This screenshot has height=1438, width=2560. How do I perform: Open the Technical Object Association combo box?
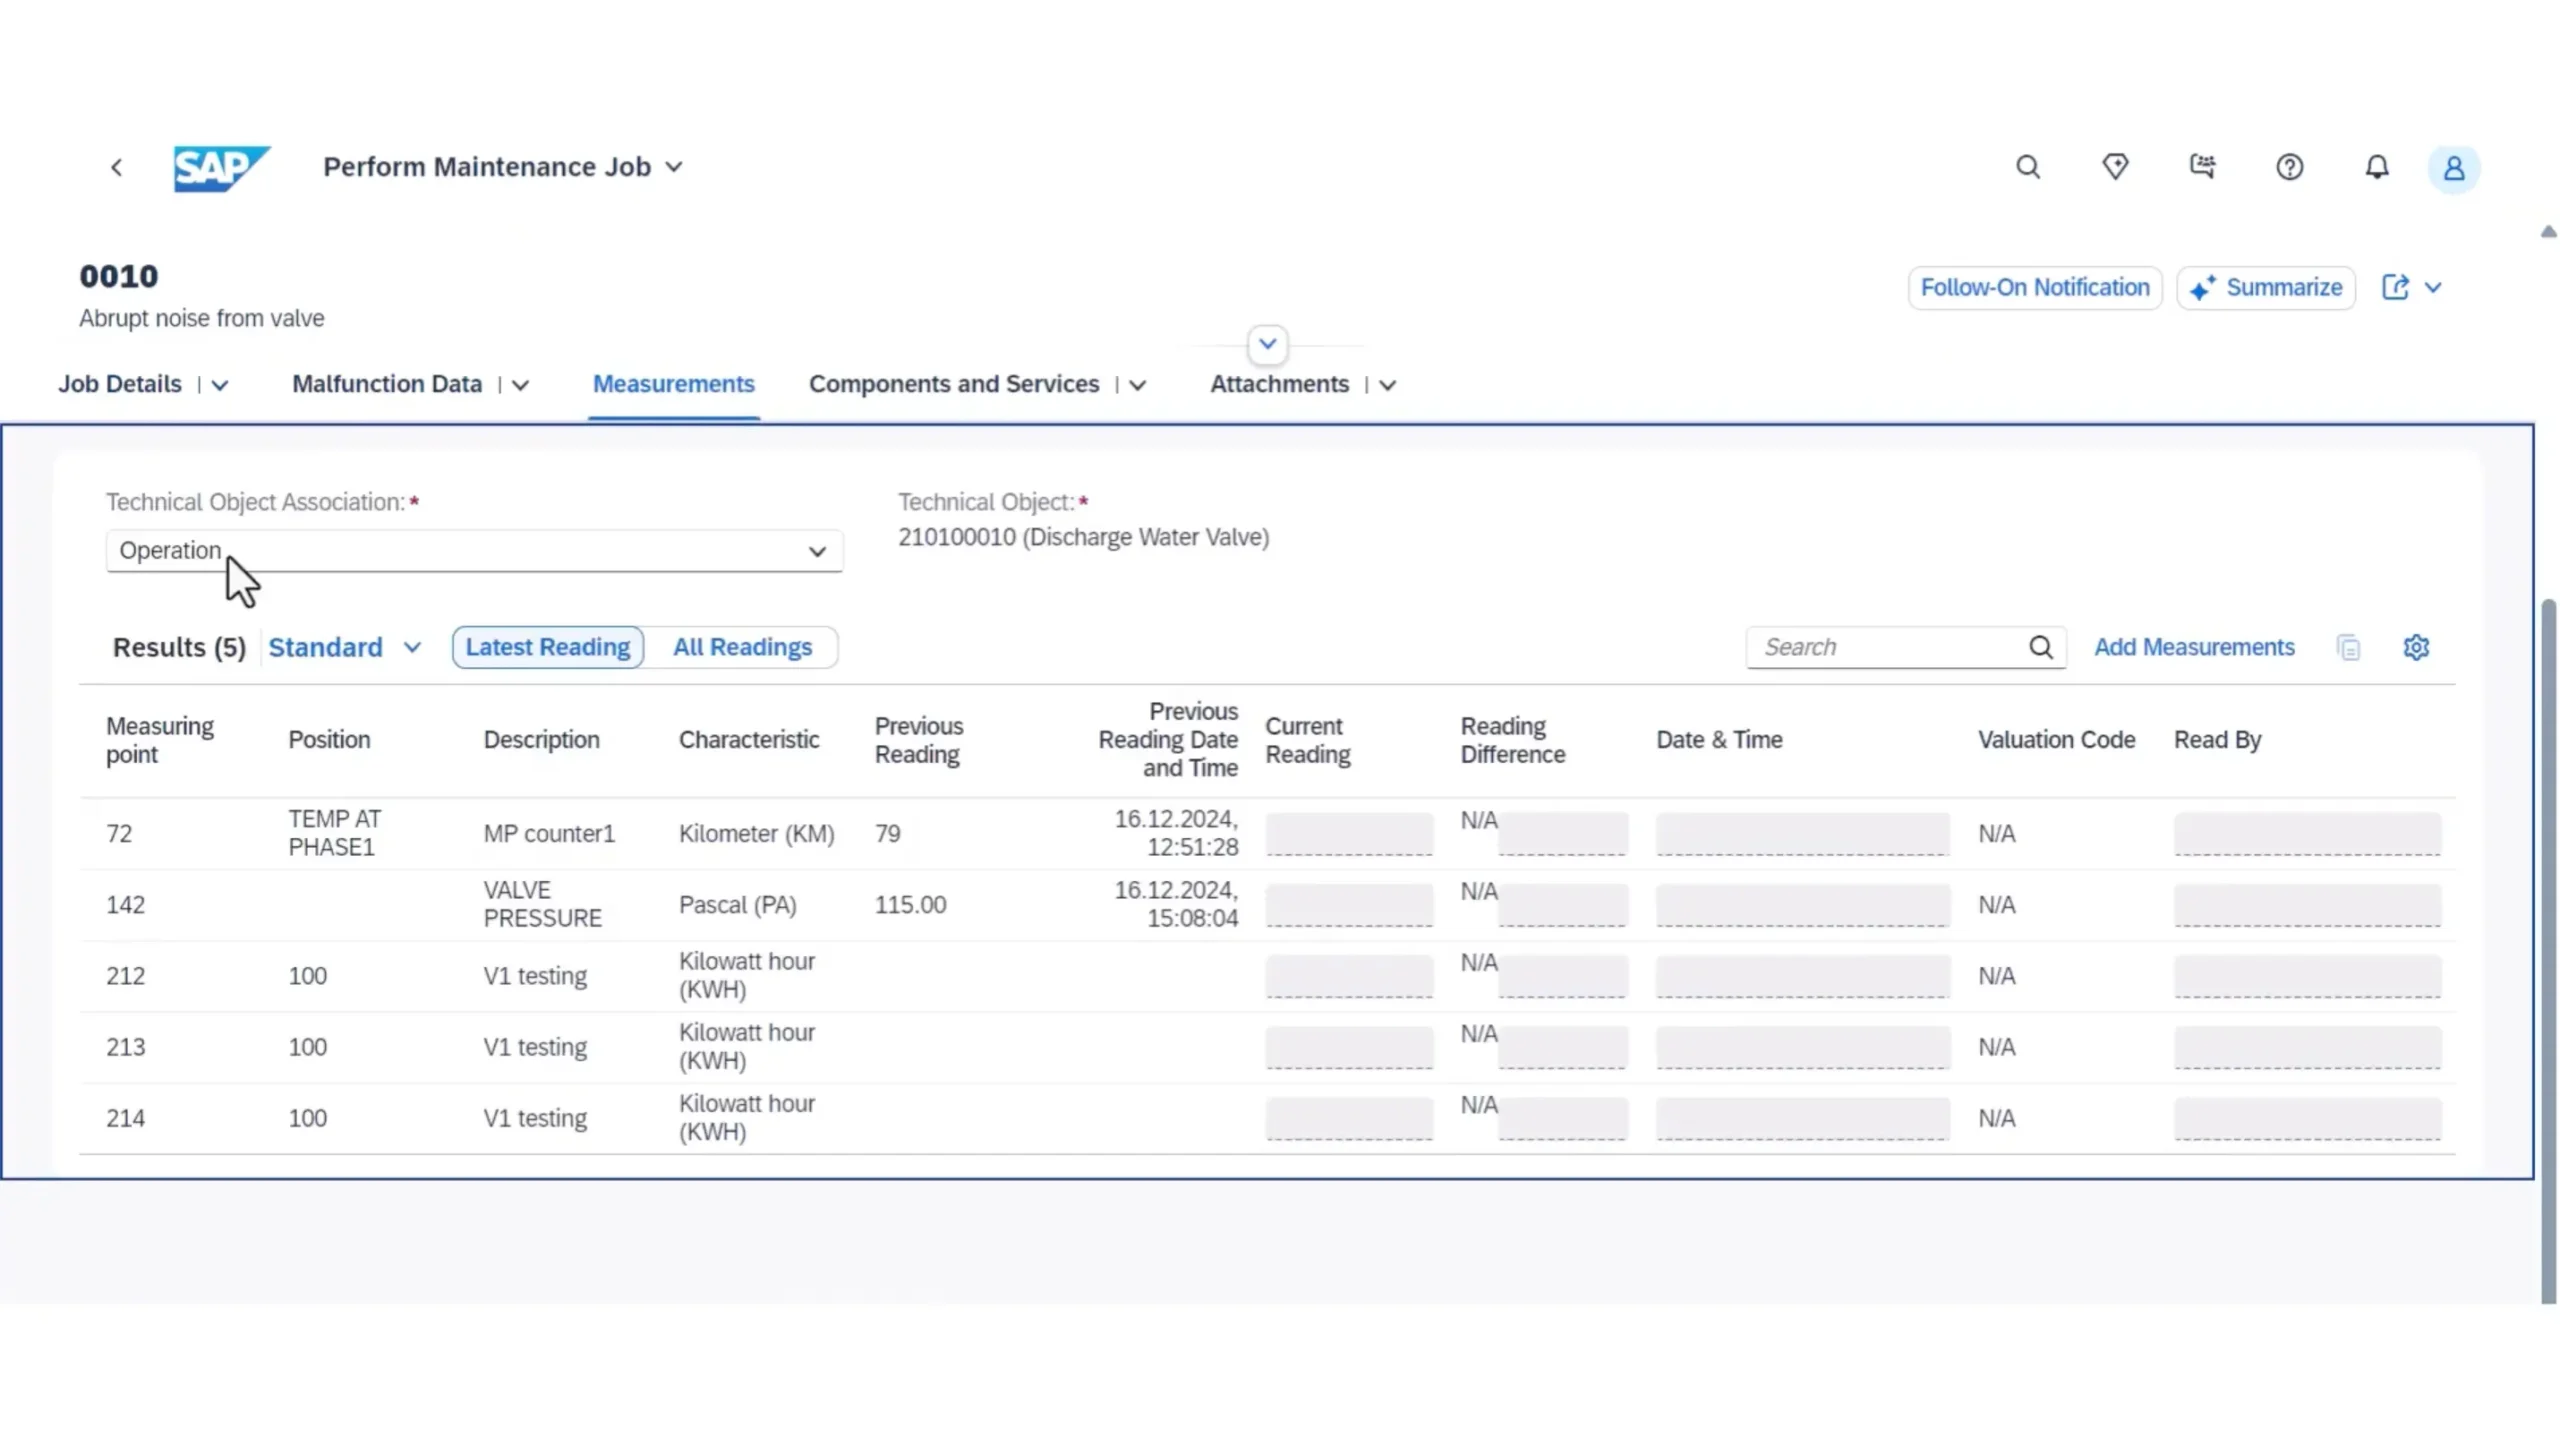pyautogui.click(x=474, y=551)
